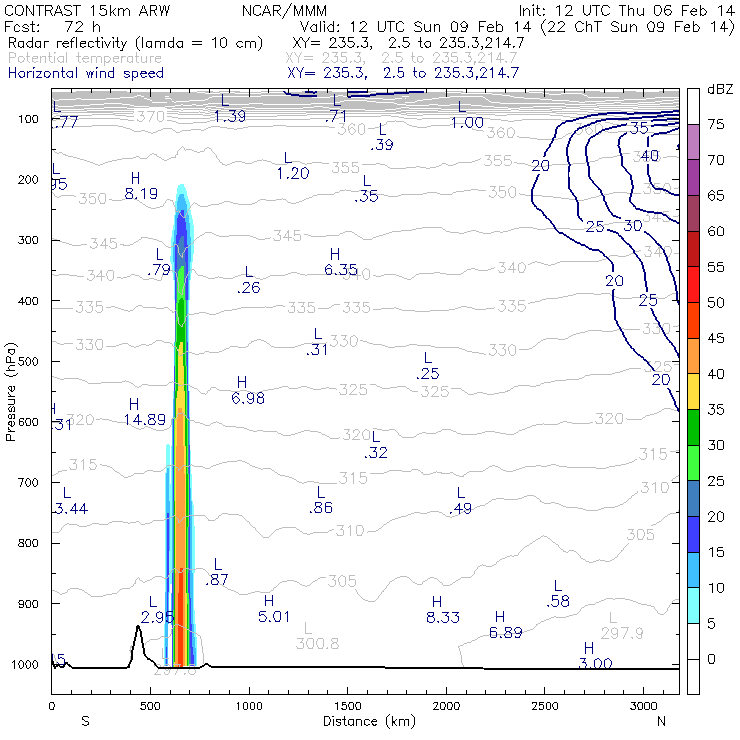Click the wind maximum value "8.33"
Screen dimensions: 740x740
[x=442, y=617]
